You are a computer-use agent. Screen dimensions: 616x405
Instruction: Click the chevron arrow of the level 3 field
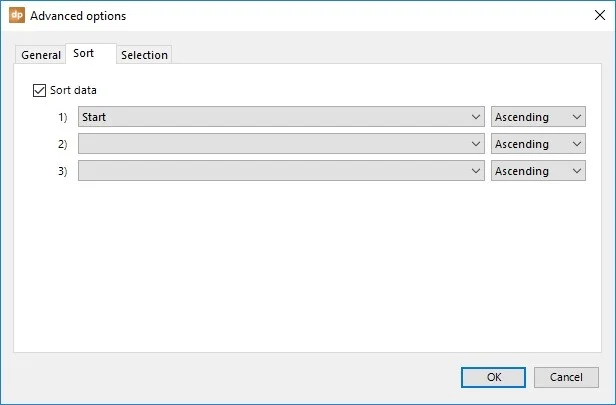tap(475, 171)
